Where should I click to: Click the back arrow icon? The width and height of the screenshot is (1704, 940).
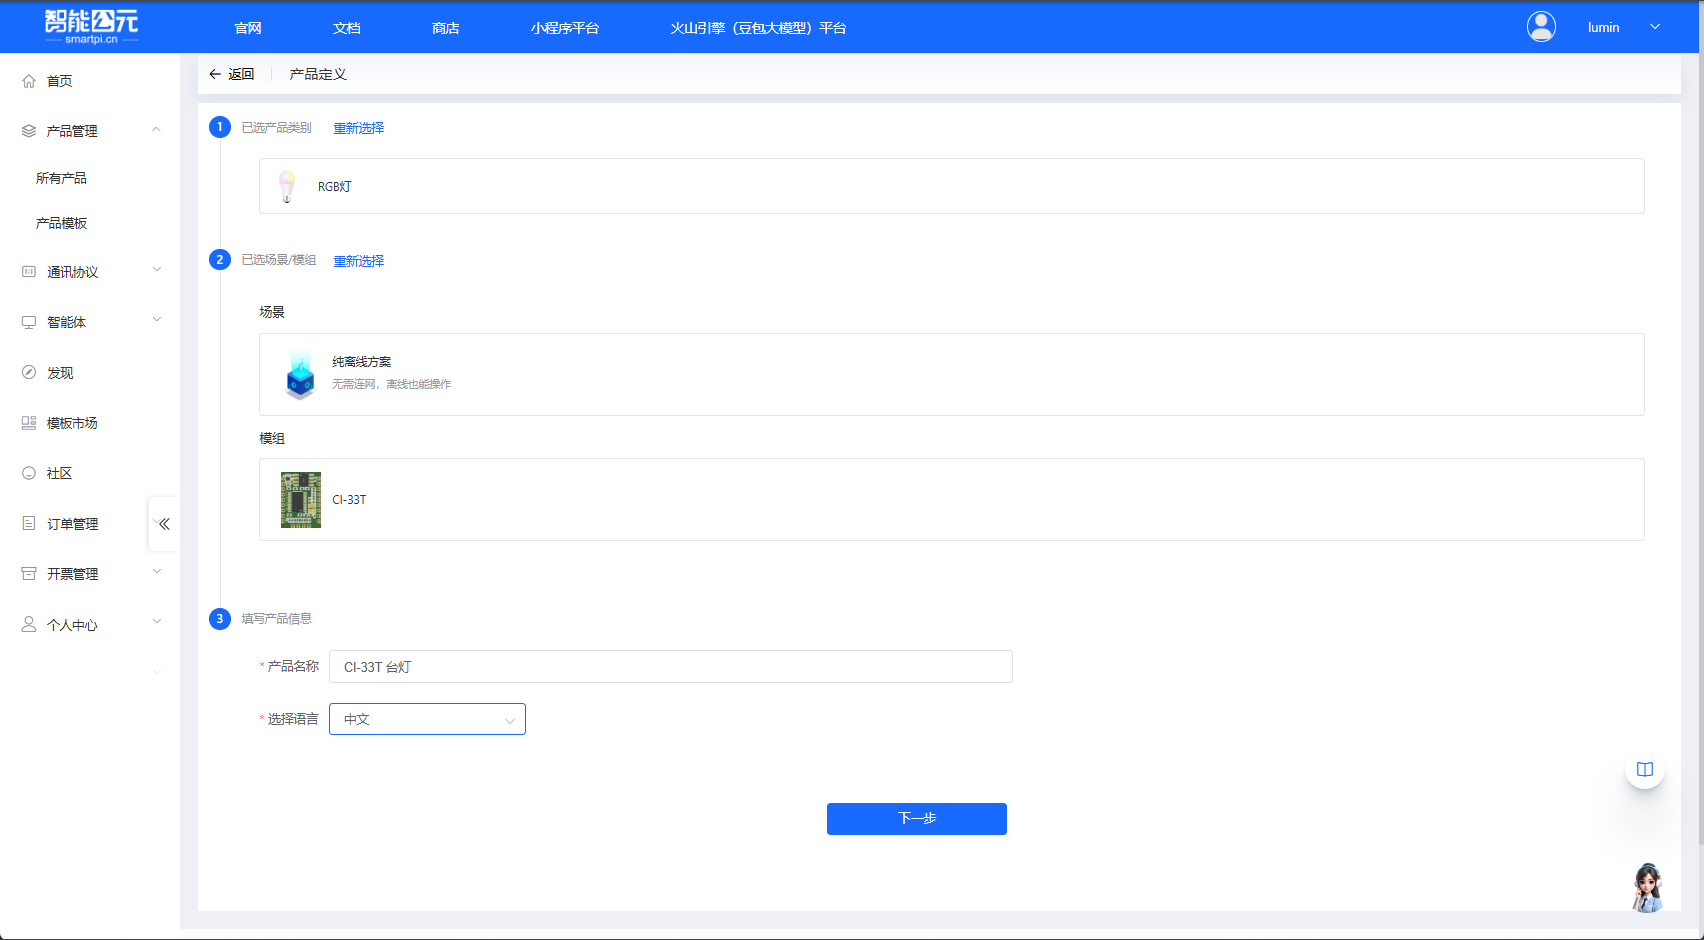(215, 74)
